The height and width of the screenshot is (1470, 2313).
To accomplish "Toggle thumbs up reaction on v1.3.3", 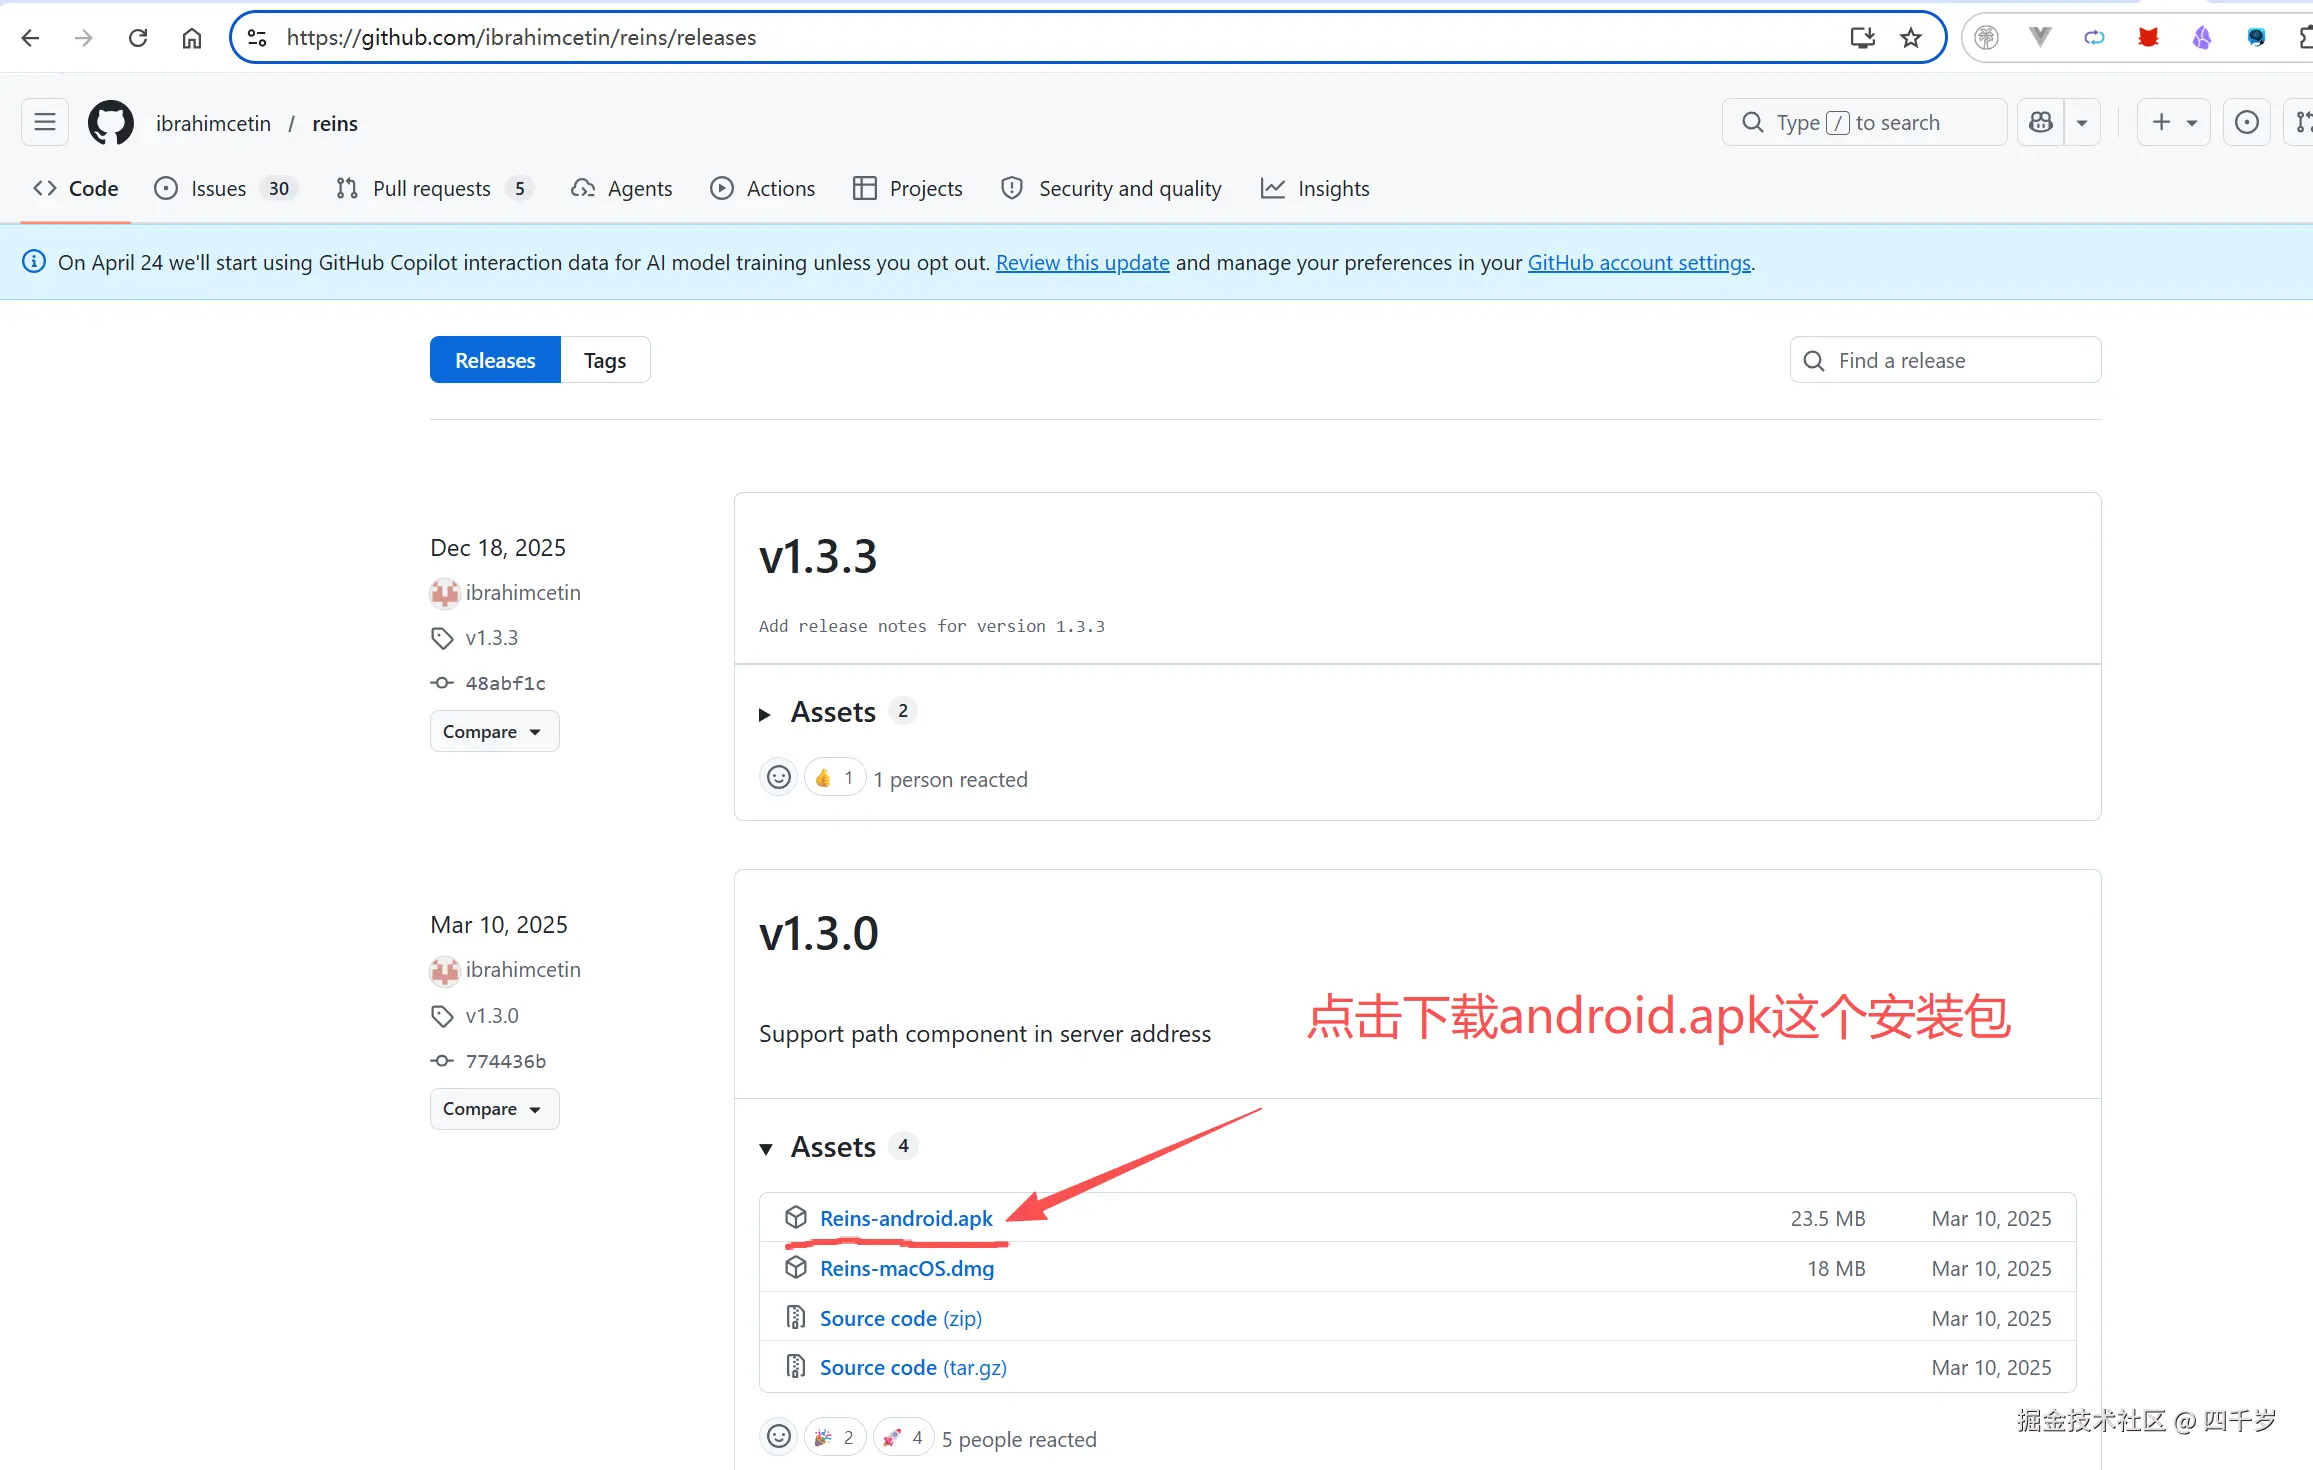I will tap(834, 778).
